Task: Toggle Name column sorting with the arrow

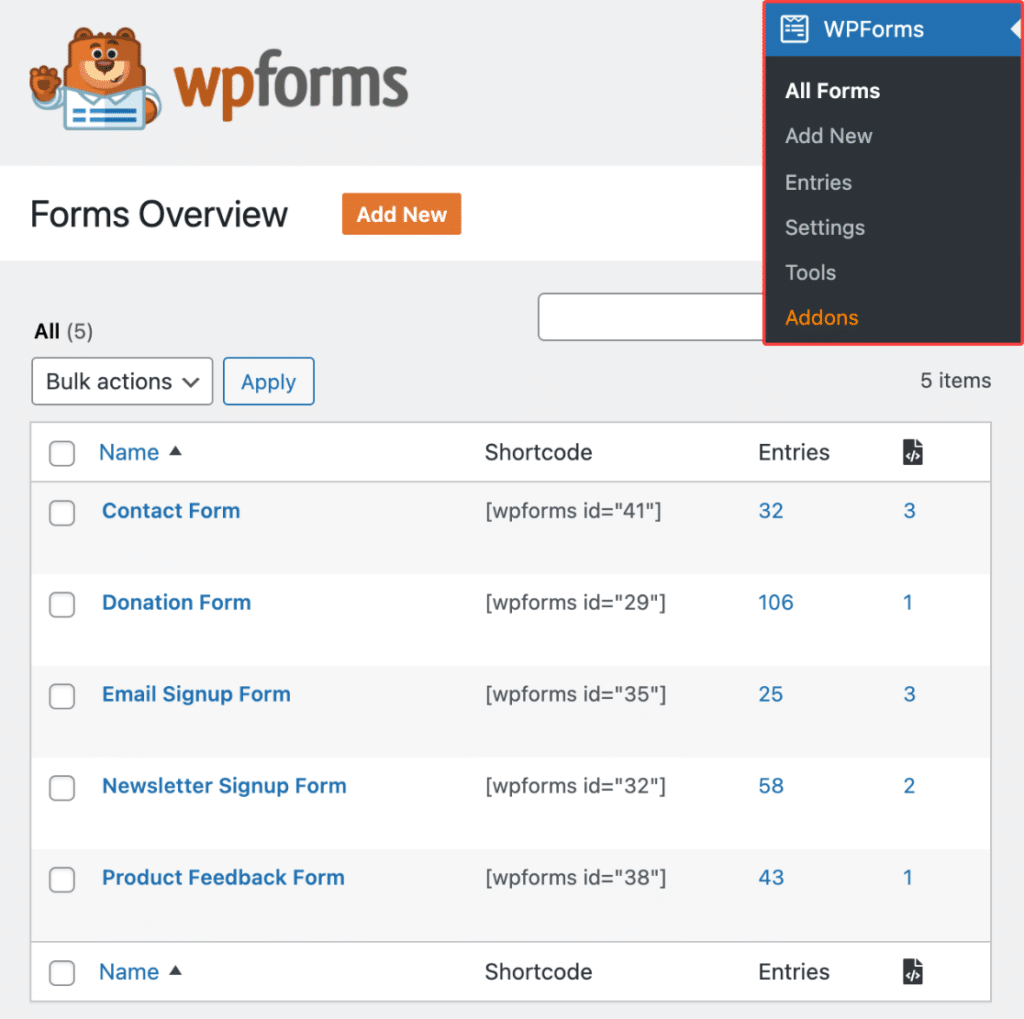Action: (176, 451)
